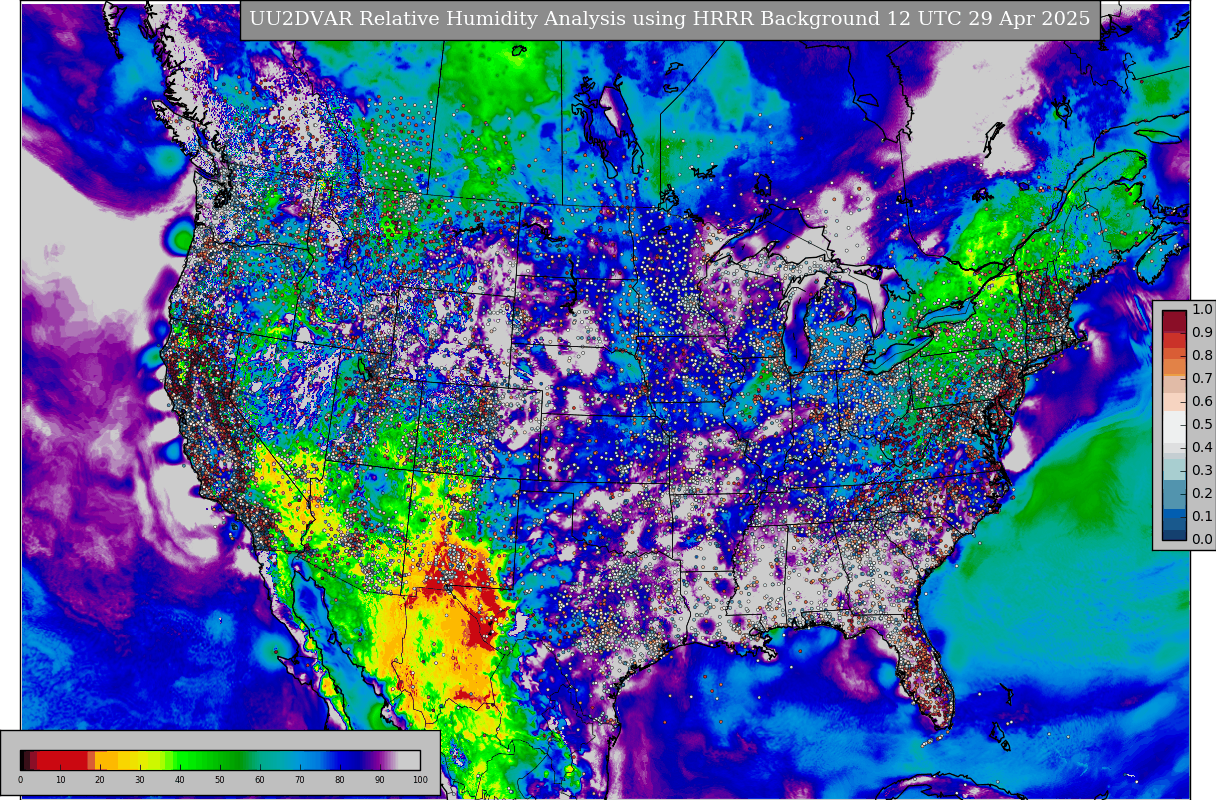Select the dark maroon top swatch of the vertical legend

pyautogui.click(x=1174, y=320)
